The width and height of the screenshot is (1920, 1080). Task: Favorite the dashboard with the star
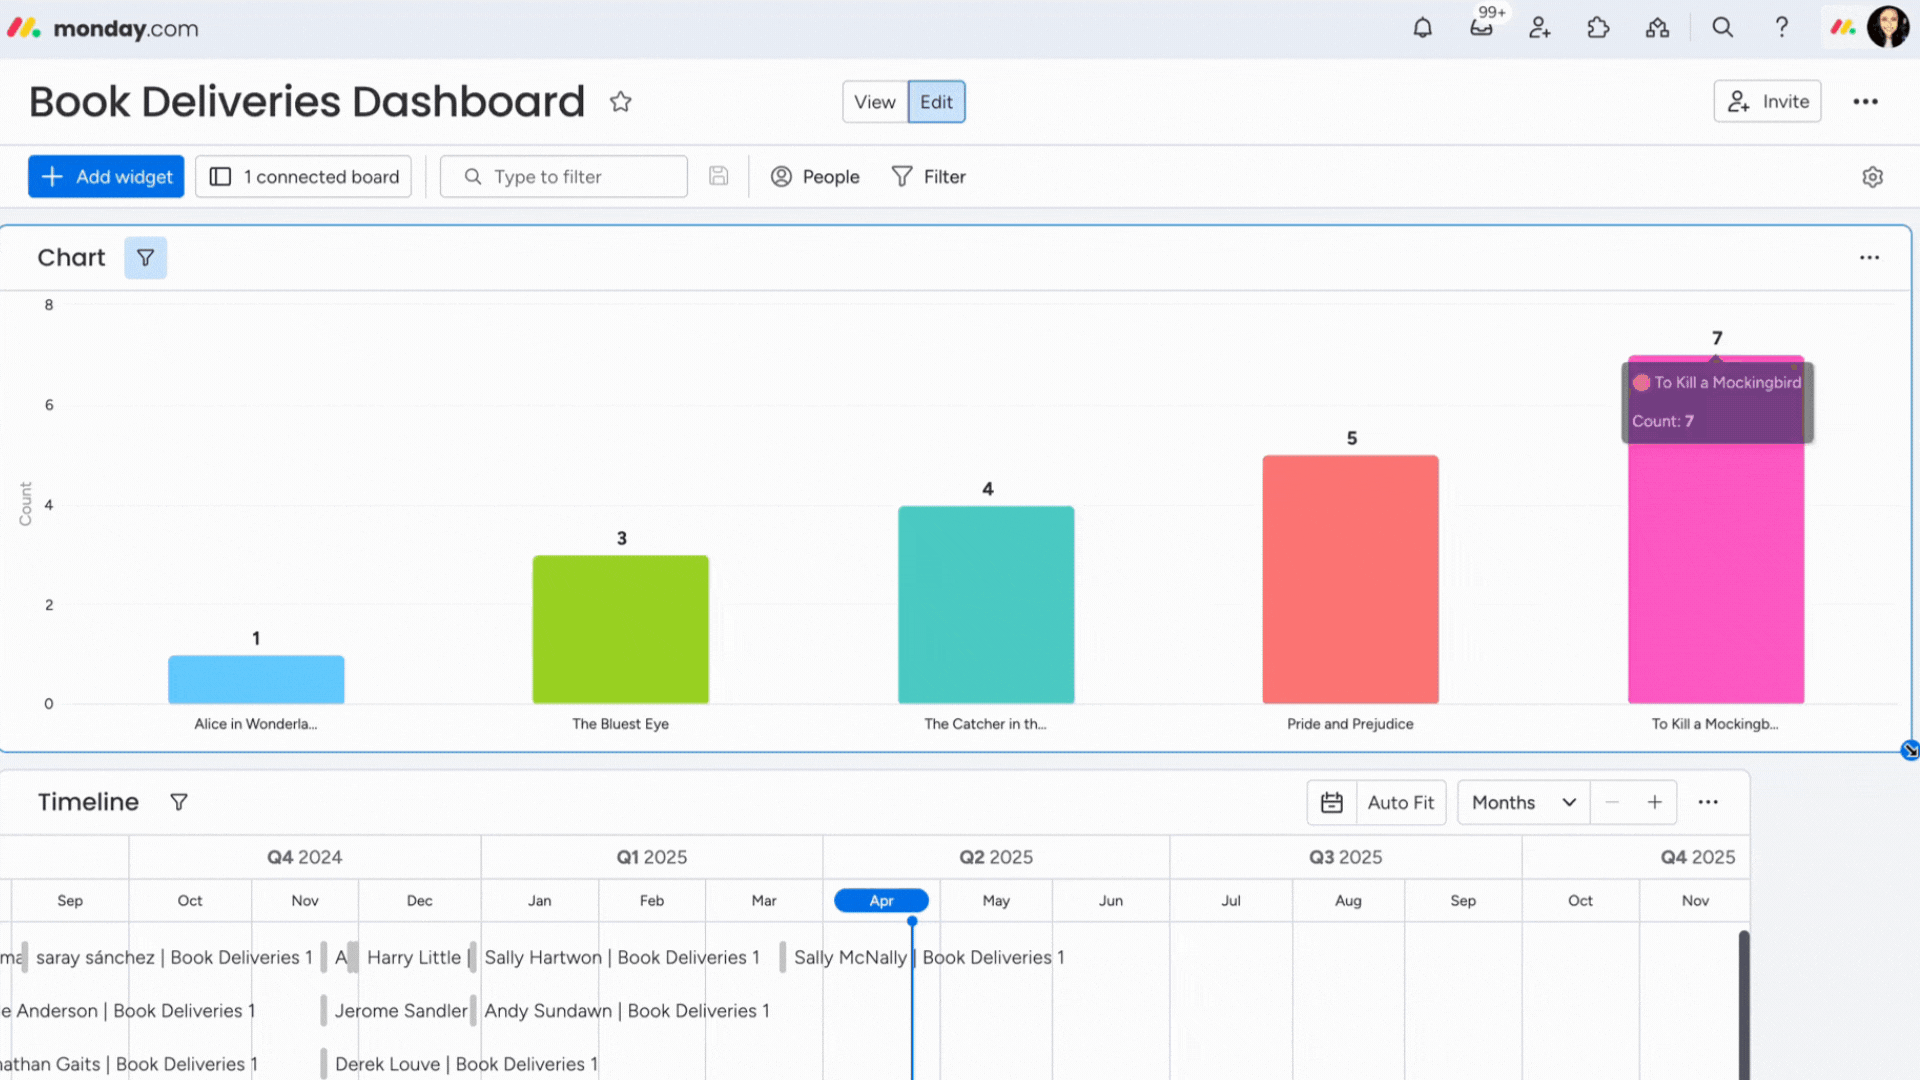pyautogui.click(x=621, y=102)
